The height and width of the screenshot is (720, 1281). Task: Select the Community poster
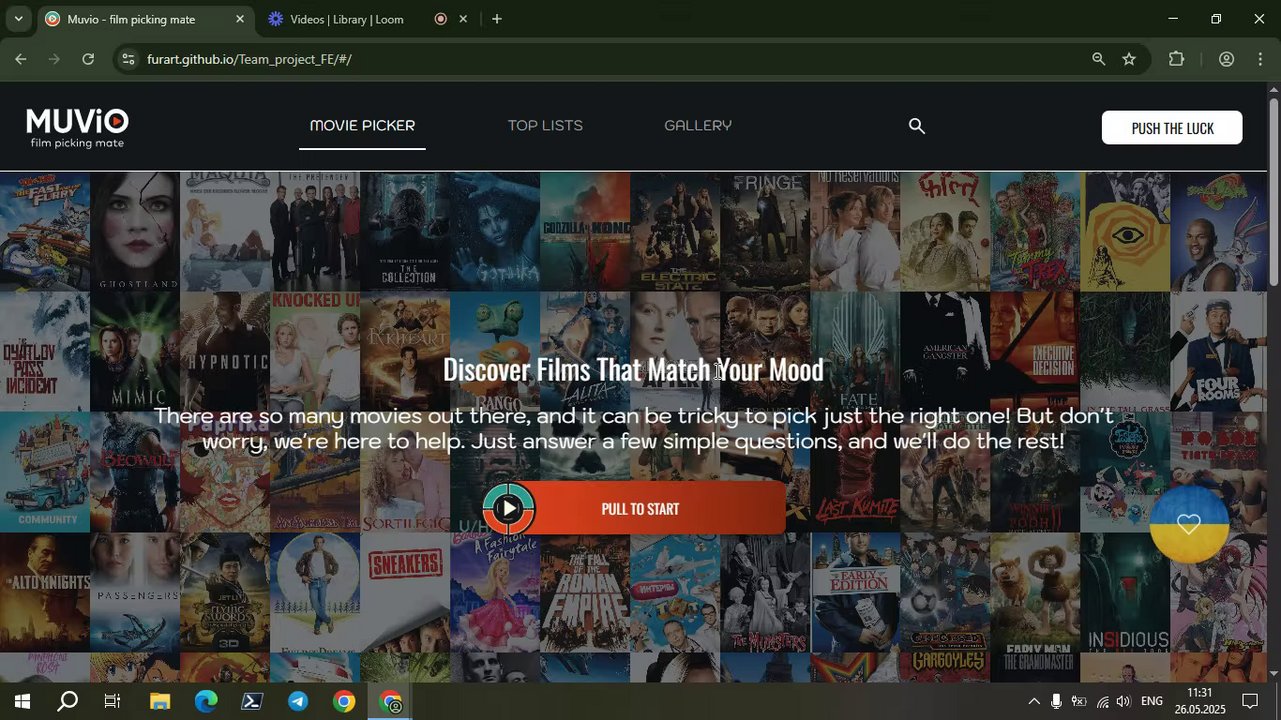click(x=45, y=472)
